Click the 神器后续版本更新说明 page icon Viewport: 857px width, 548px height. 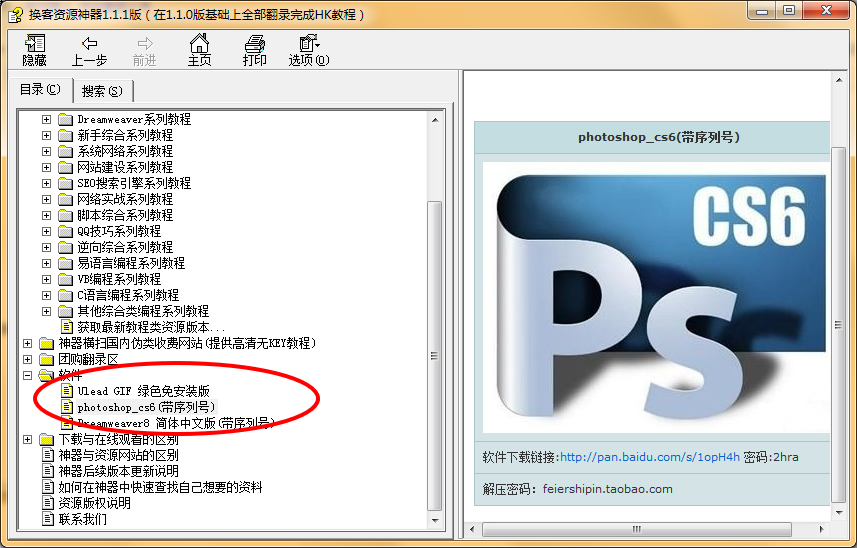pyautogui.click(x=48, y=471)
